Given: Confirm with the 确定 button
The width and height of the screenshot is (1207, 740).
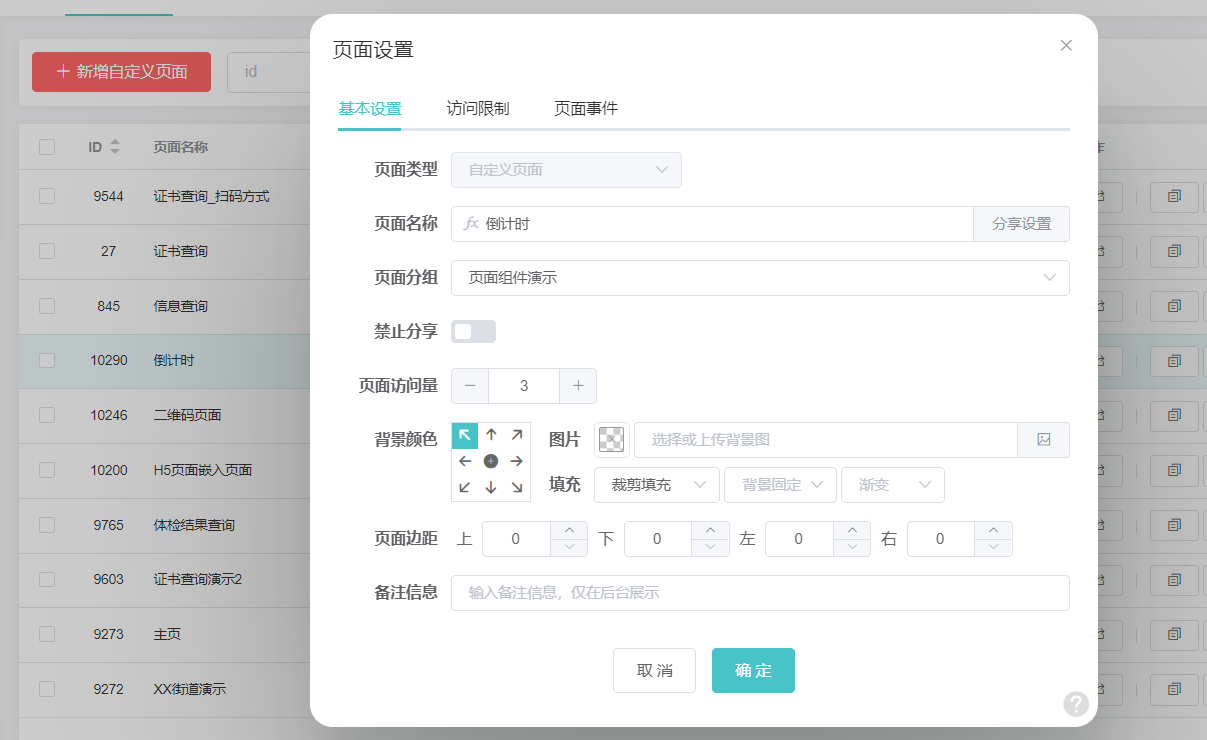Looking at the screenshot, I should pyautogui.click(x=753, y=670).
